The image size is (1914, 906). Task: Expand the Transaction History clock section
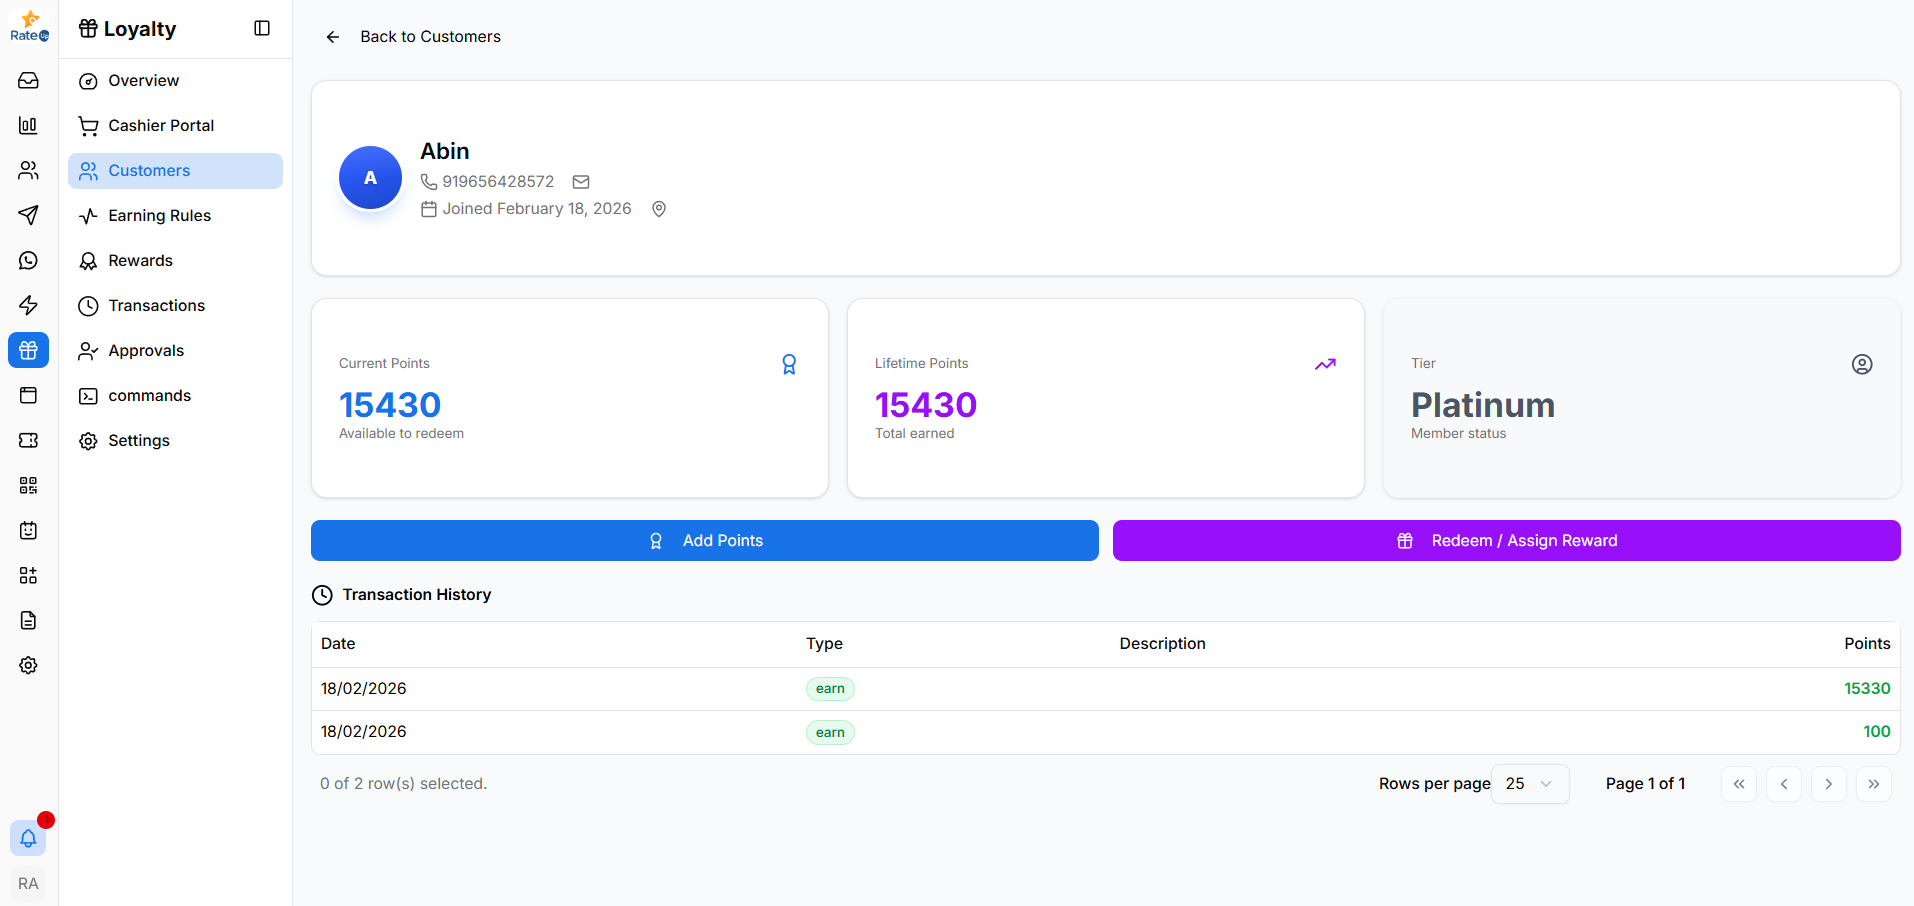tap(322, 594)
